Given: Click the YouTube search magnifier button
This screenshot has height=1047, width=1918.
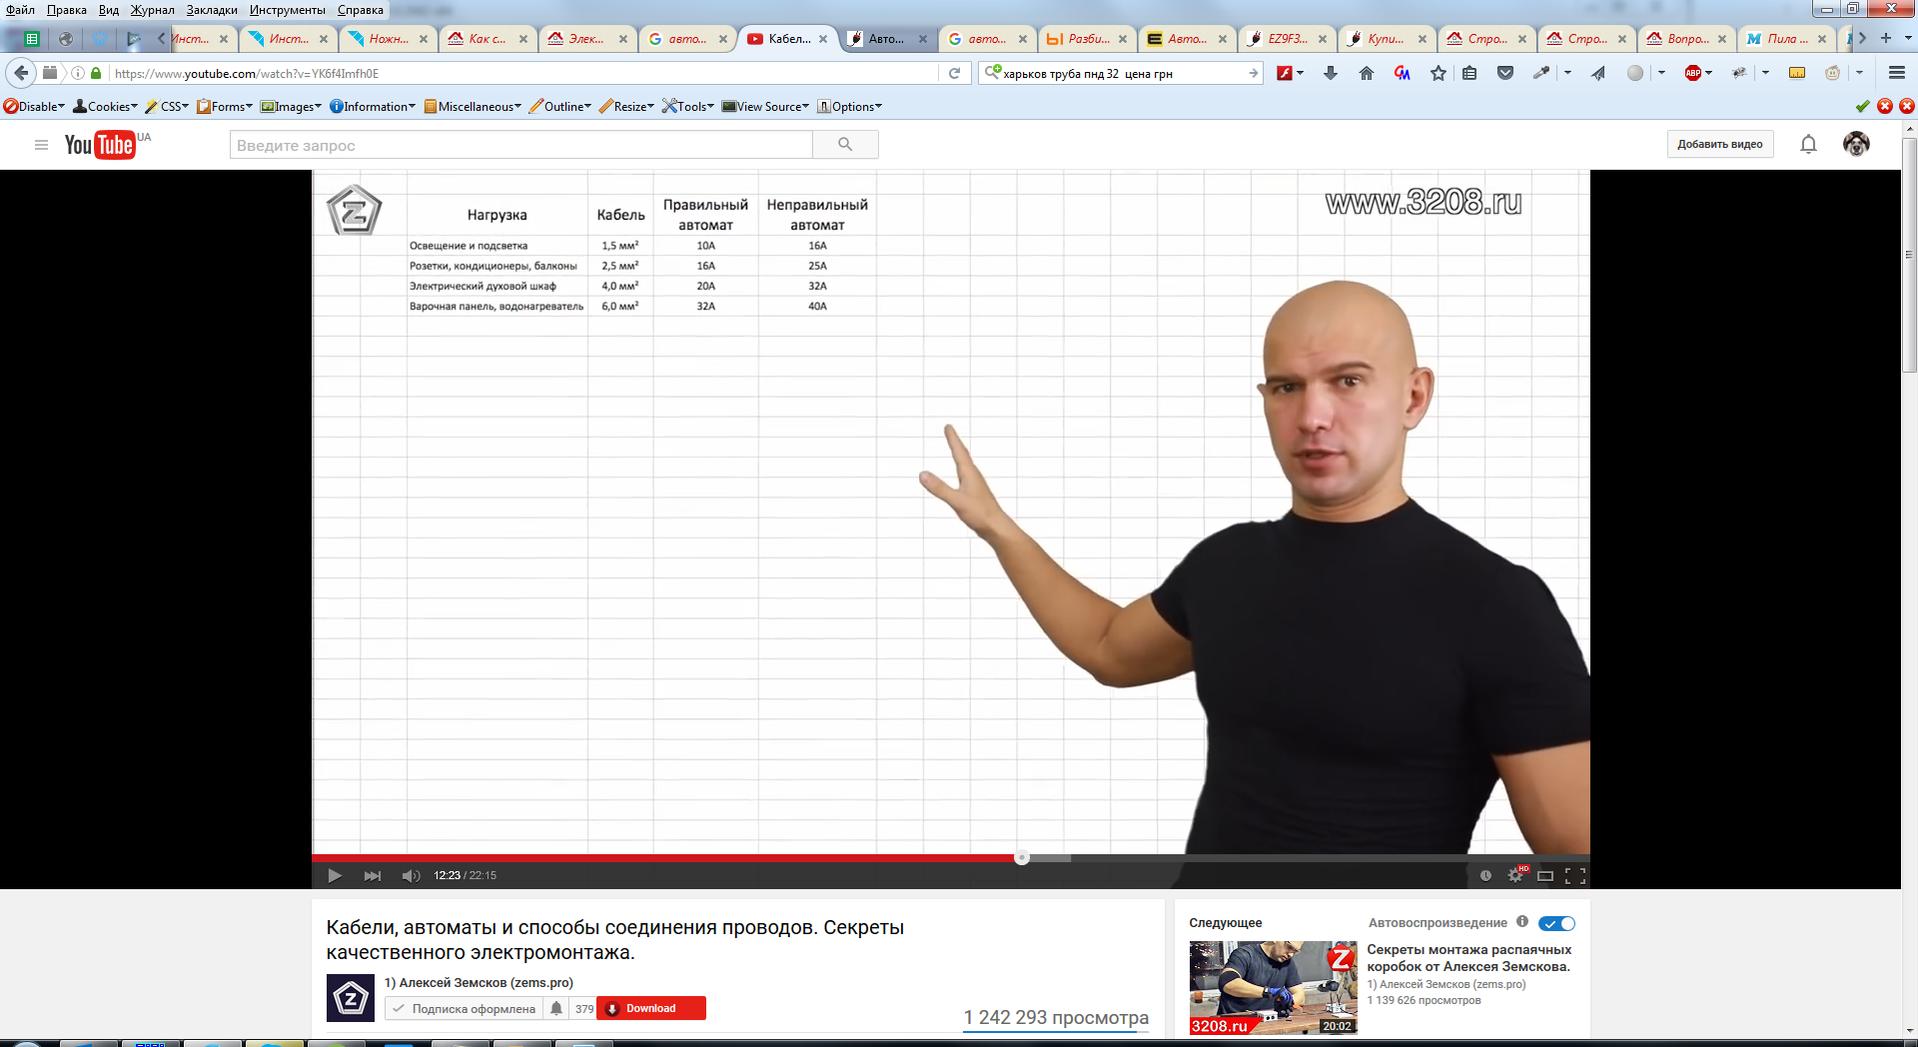Looking at the screenshot, I should pyautogui.click(x=845, y=145).
